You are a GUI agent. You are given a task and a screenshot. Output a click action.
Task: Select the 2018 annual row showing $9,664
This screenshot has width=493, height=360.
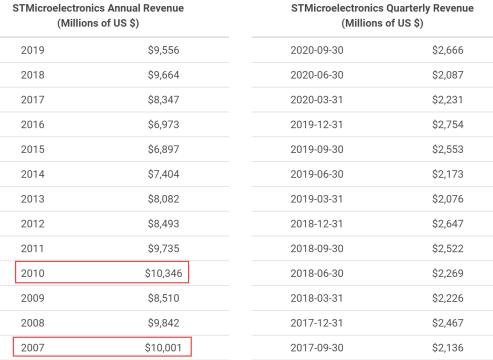click(114, 75)
